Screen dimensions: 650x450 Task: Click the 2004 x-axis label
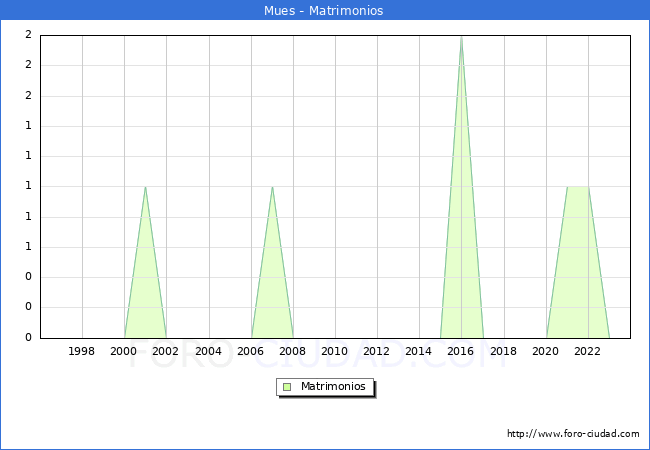tap(208, 351)
